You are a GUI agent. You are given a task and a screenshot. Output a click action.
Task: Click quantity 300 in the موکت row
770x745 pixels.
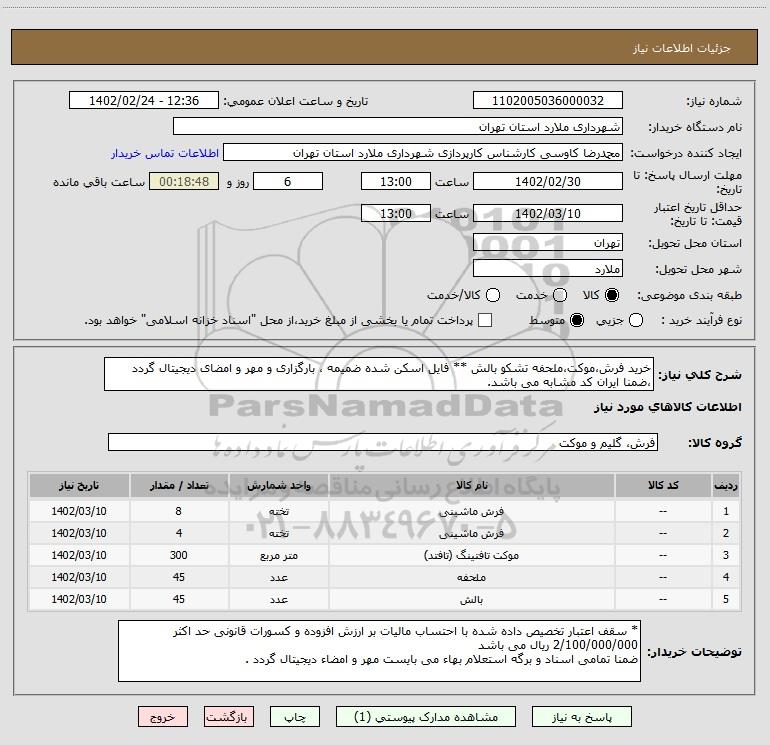tap(179, 555)
